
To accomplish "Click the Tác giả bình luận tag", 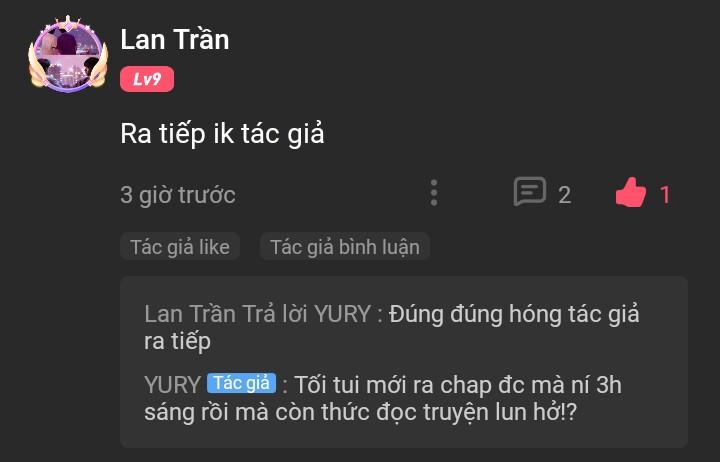I will (345, 247).
